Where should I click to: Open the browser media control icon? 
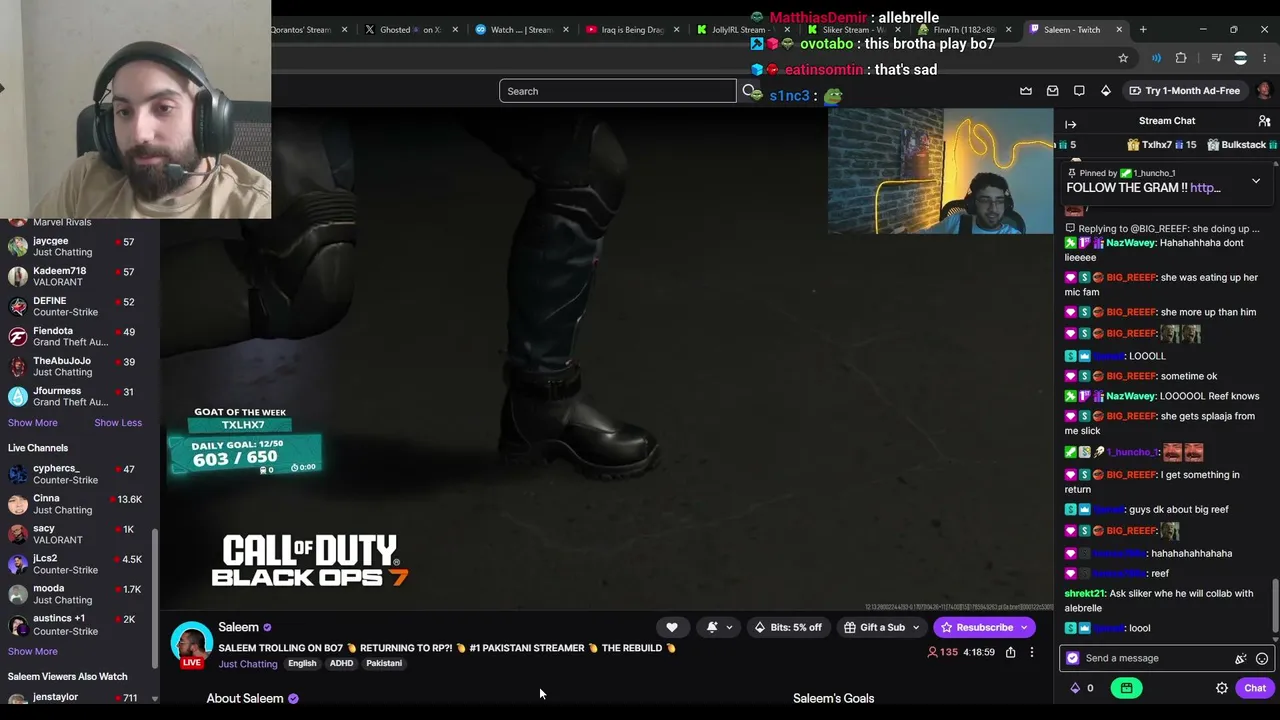[1216, 58]
